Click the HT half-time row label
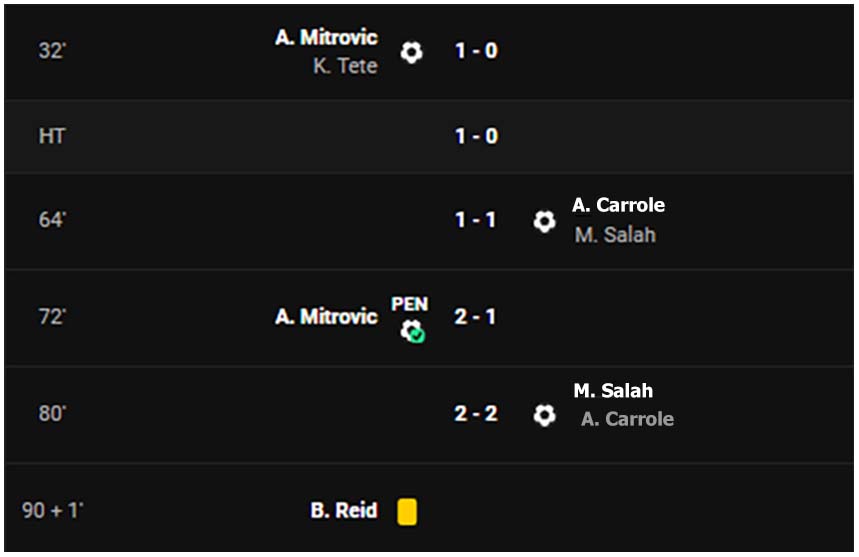Viewport: 859px width, 557px height. (52, 136)
